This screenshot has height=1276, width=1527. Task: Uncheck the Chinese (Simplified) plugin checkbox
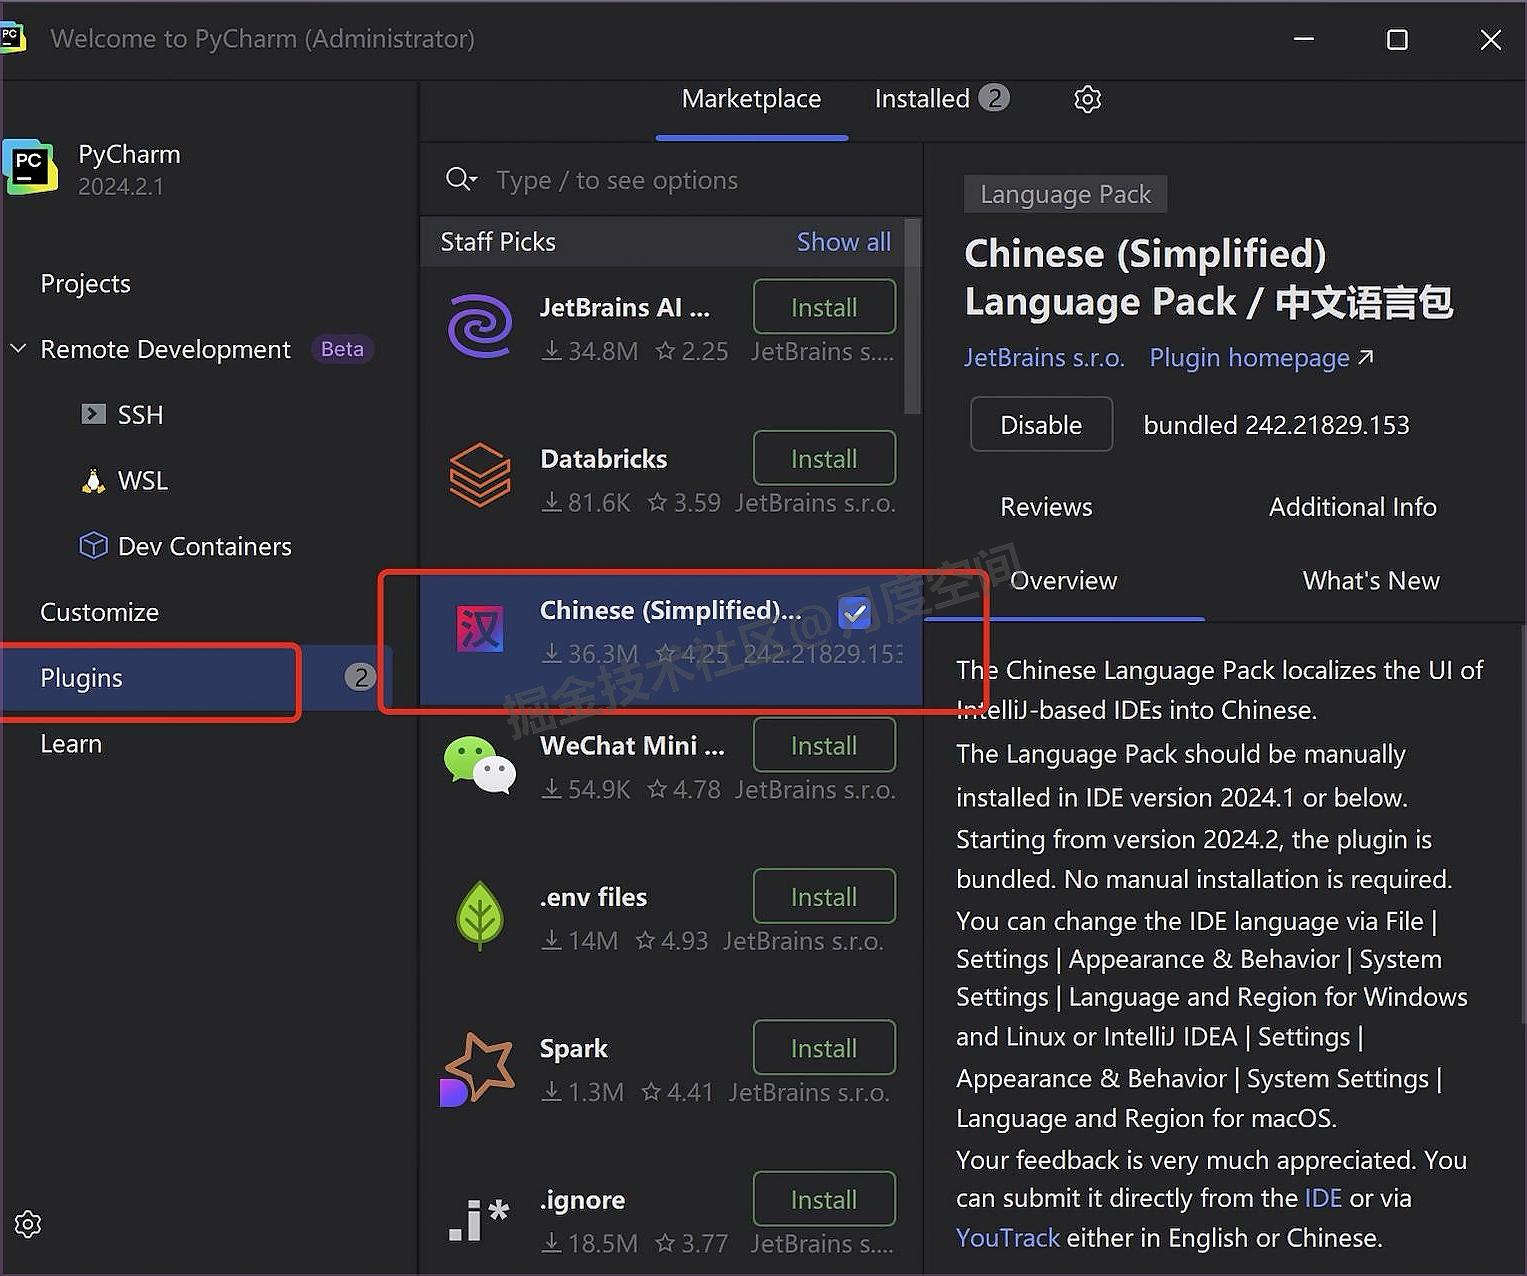[x=855, y=613]
